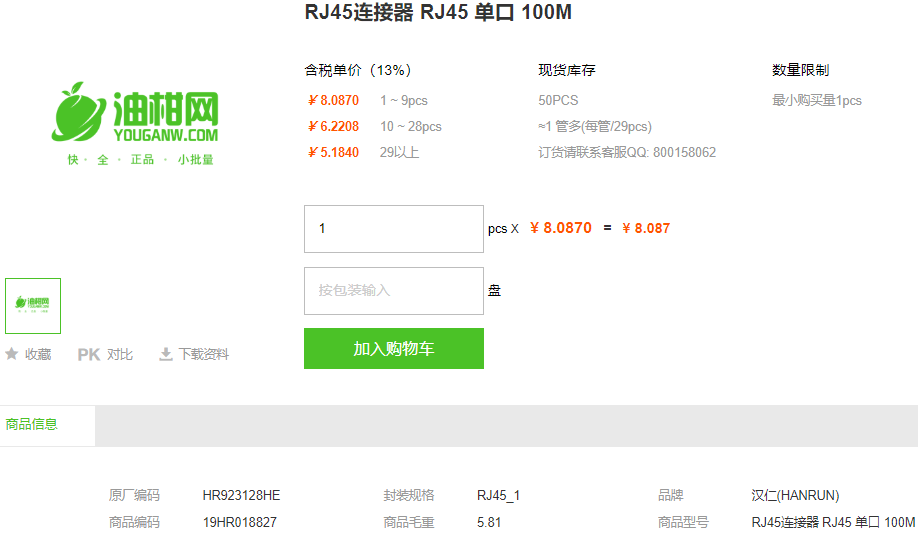The width and height of the screenshot is (918, 535).
Task: Click the ≈1 管多(每管/29pcs) text
Action: pos(595,126)
